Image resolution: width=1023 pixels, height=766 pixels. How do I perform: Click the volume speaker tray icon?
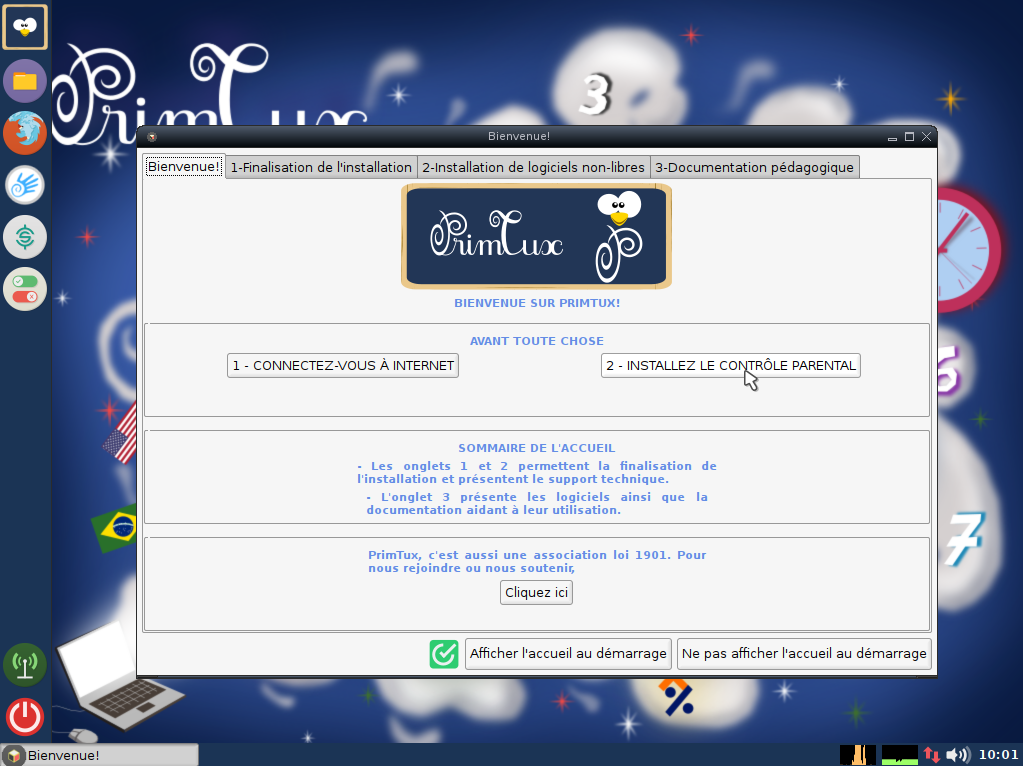pos(958,755)
